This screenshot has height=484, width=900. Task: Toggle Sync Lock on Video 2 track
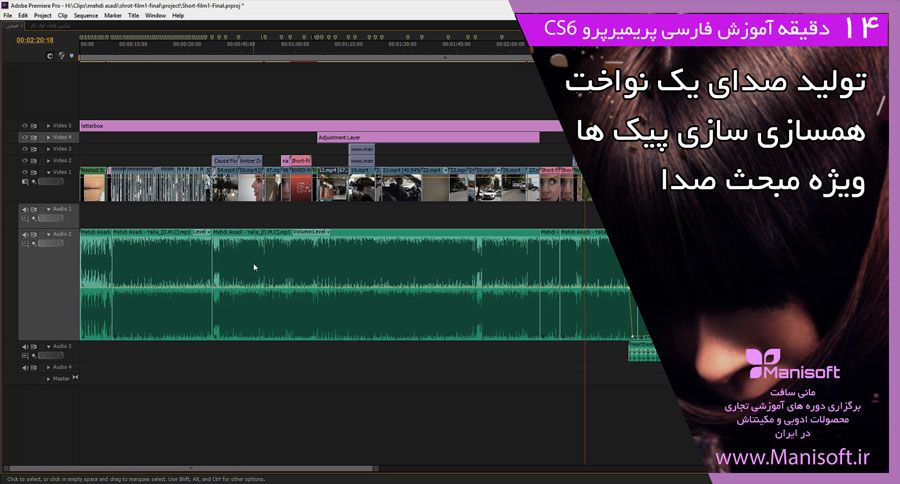coord(34,161)
